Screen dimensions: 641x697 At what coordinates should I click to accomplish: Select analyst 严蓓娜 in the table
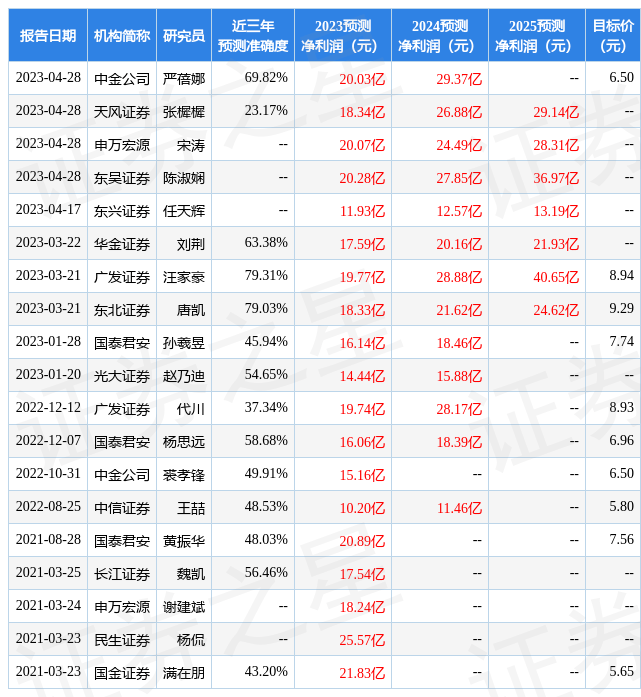pos(184,78)
